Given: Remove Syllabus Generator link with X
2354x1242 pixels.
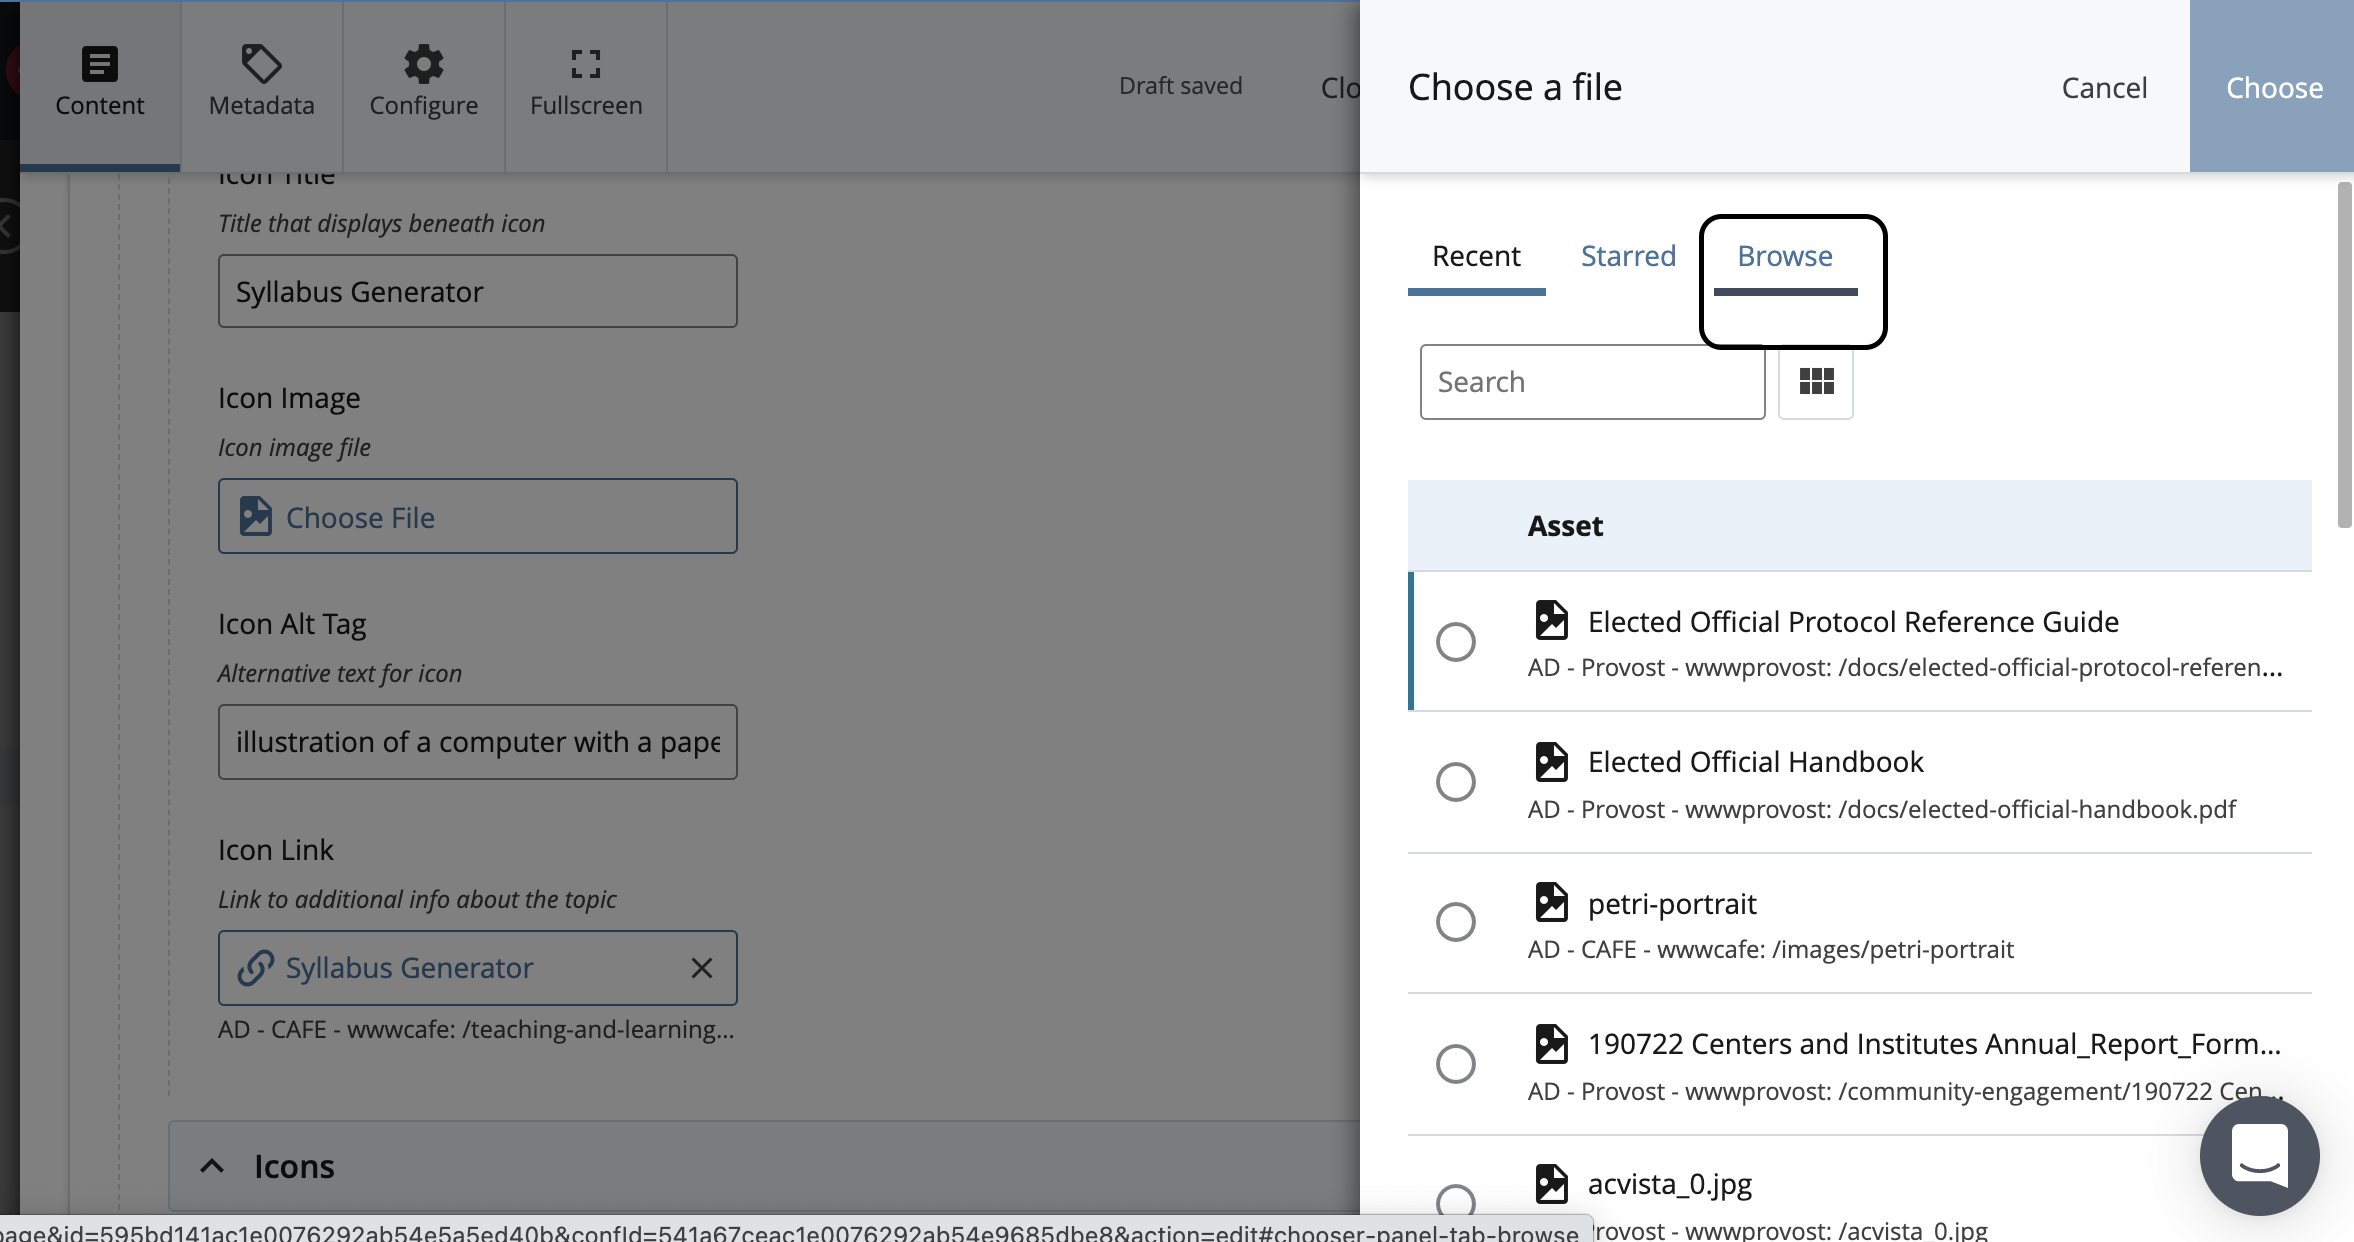Looking at the screenshot, I should click(x=702, y=968).
